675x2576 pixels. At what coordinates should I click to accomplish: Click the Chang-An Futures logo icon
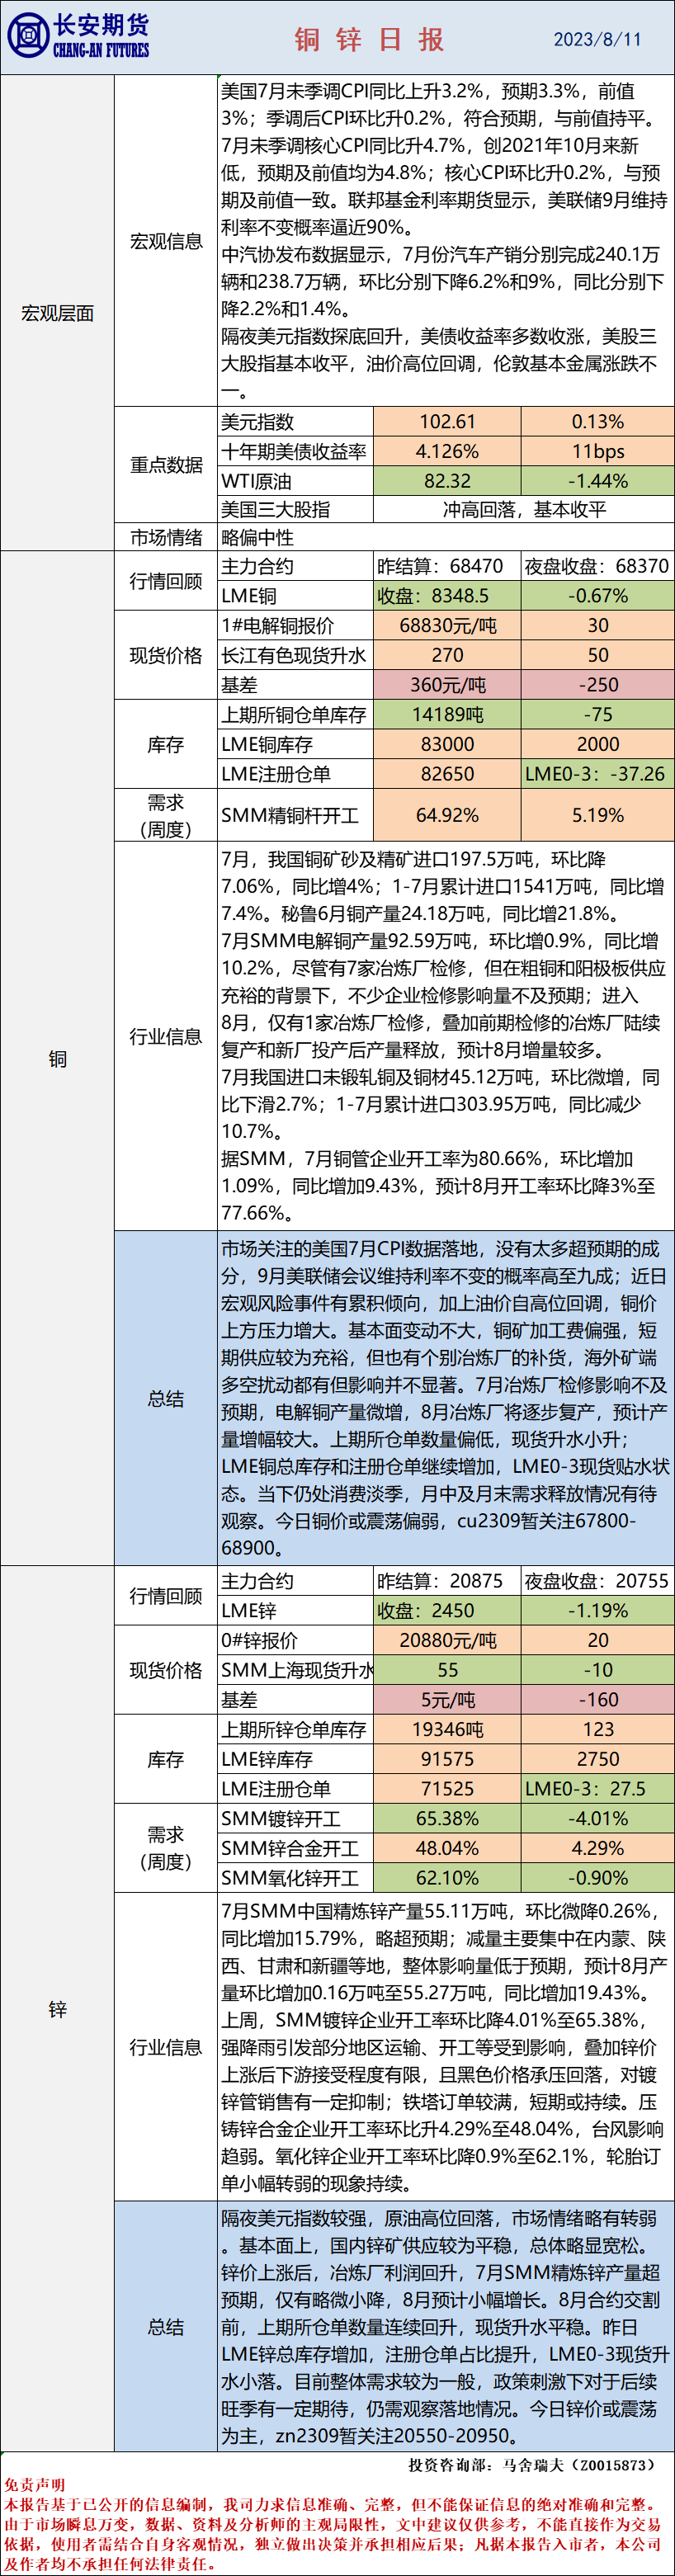pos(28,35)
